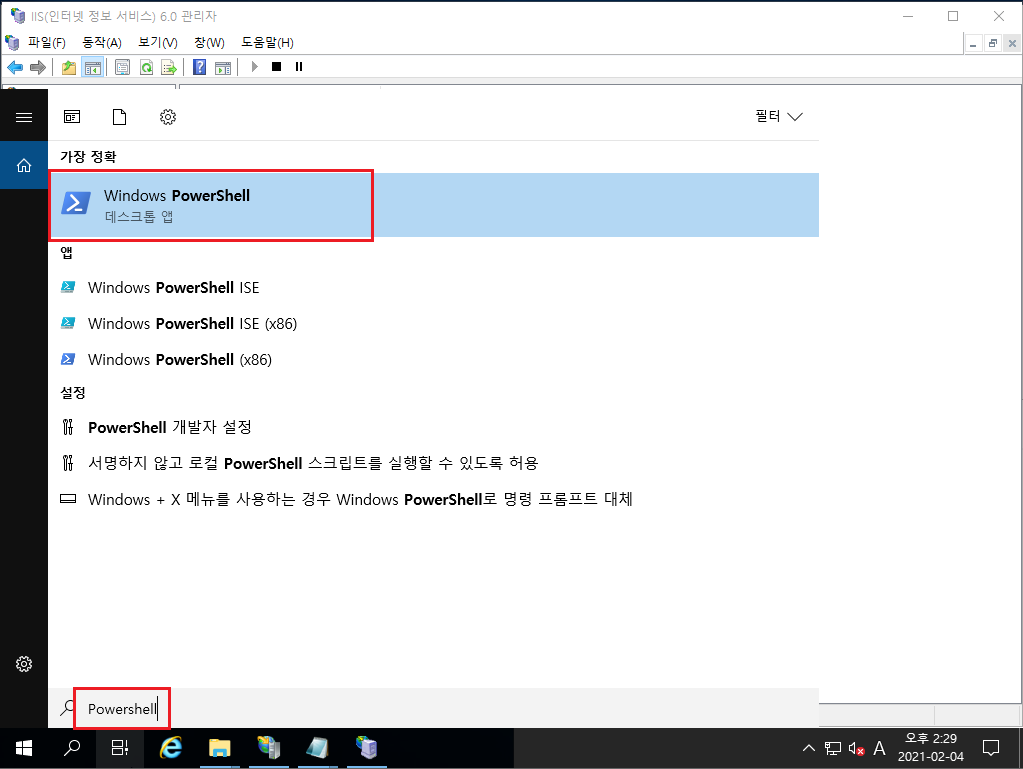Open 창(W) menu
The width and height of the screenshot is (1023, 769).
click(209, 42)
